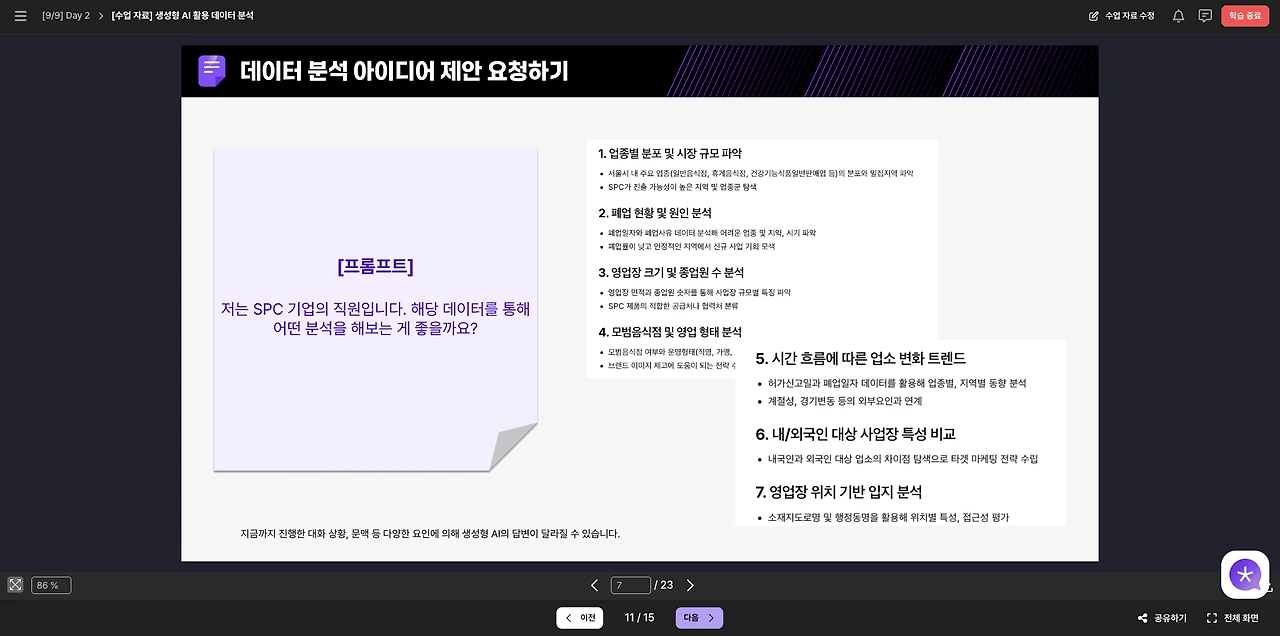
Task: Go to previous slide page arrow
Action: (594, 585)
